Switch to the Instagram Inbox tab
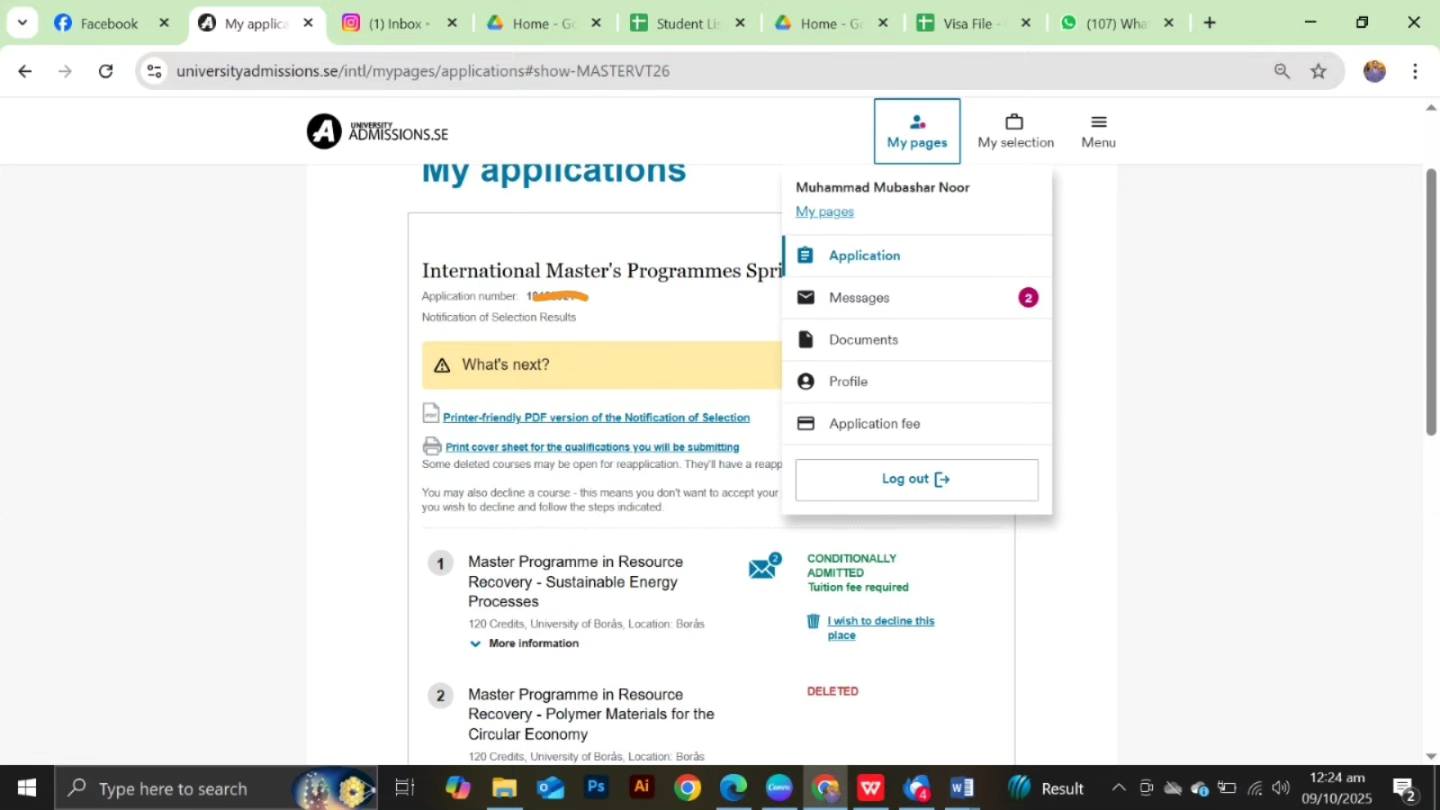Image resolution: width=1440 pixels, height=810 pixels. pos(399,23)
